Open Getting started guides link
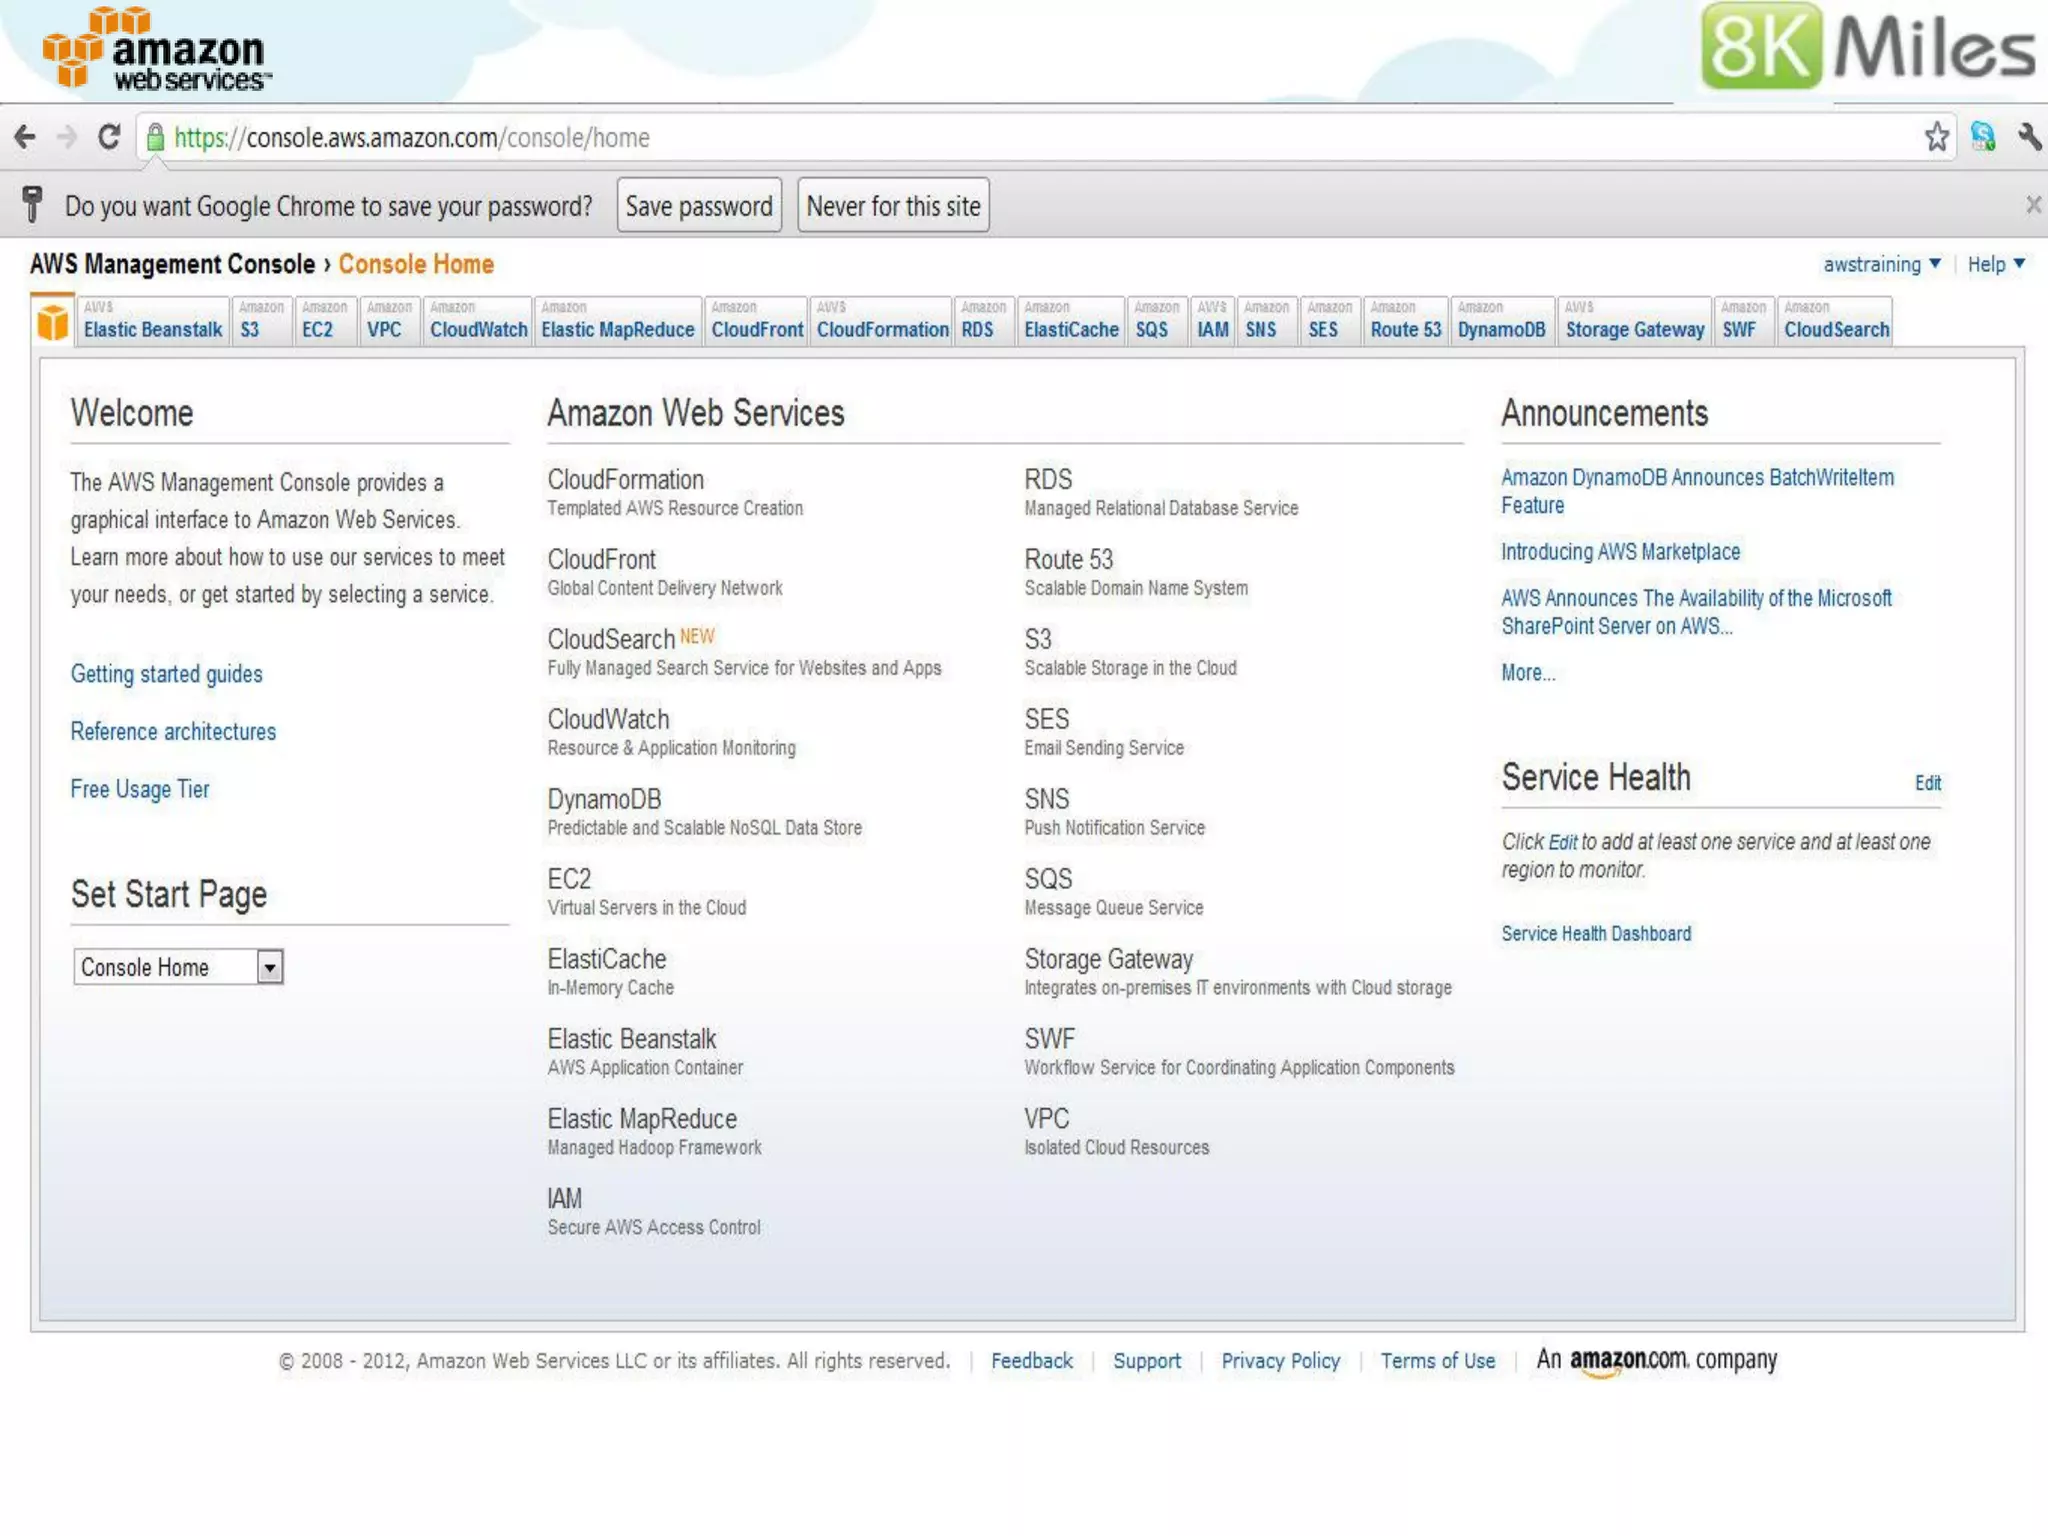 point(166,674)
